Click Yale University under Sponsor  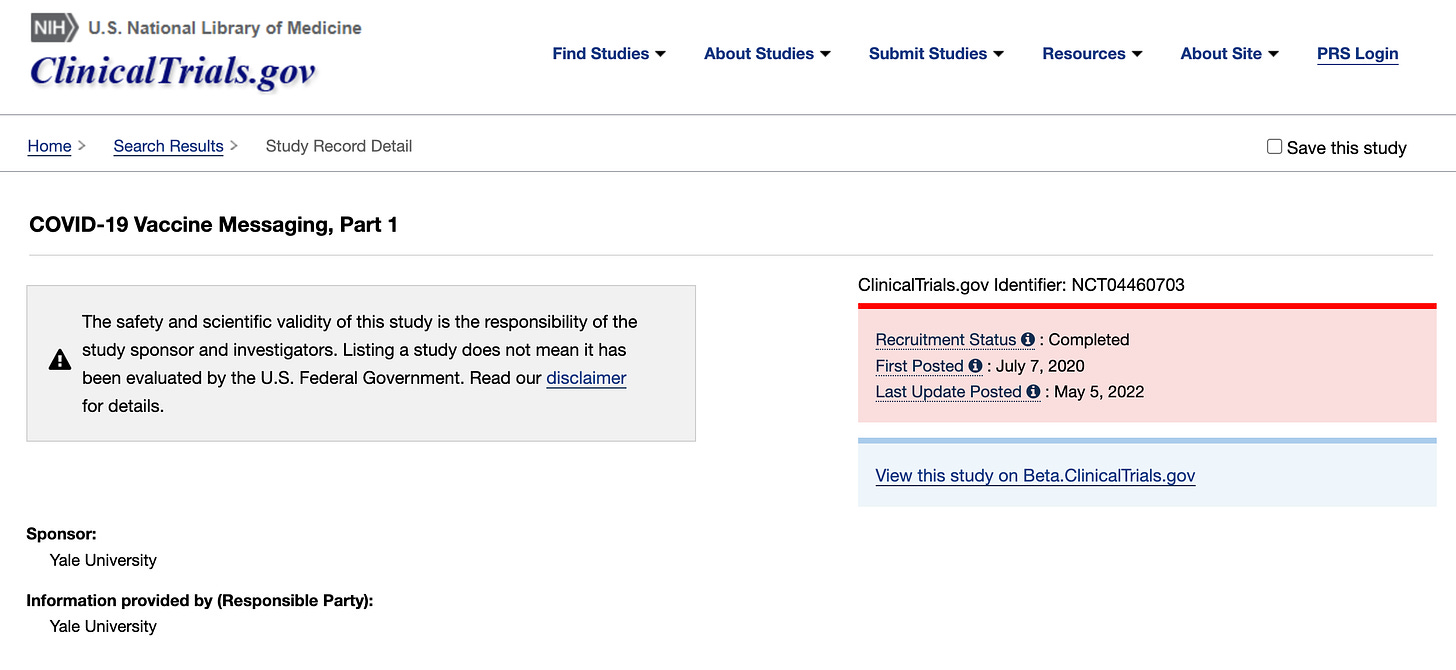(103, 560)
